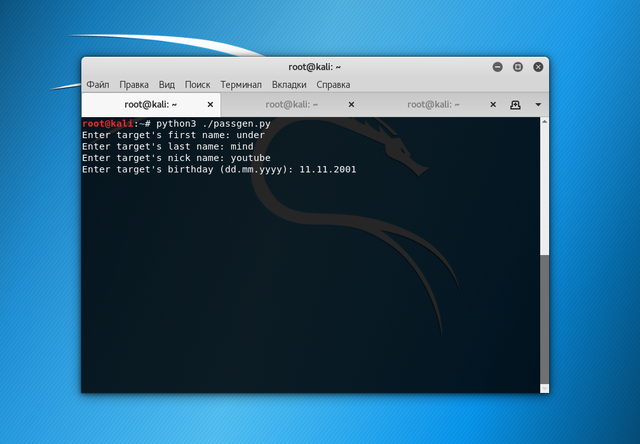Click the first name line with 'under'

pyautogui.click(x=173, y=135)
